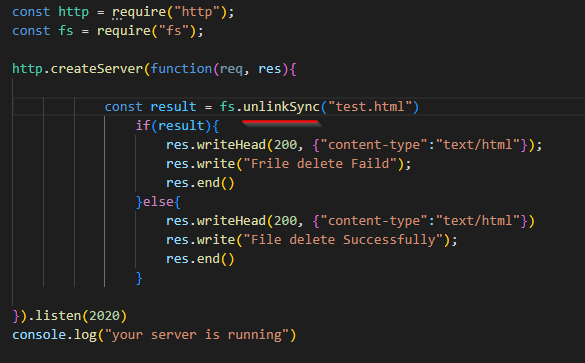Click the "http" string in the first require call
Screen dimensions: 585x363
click(197, 12)
